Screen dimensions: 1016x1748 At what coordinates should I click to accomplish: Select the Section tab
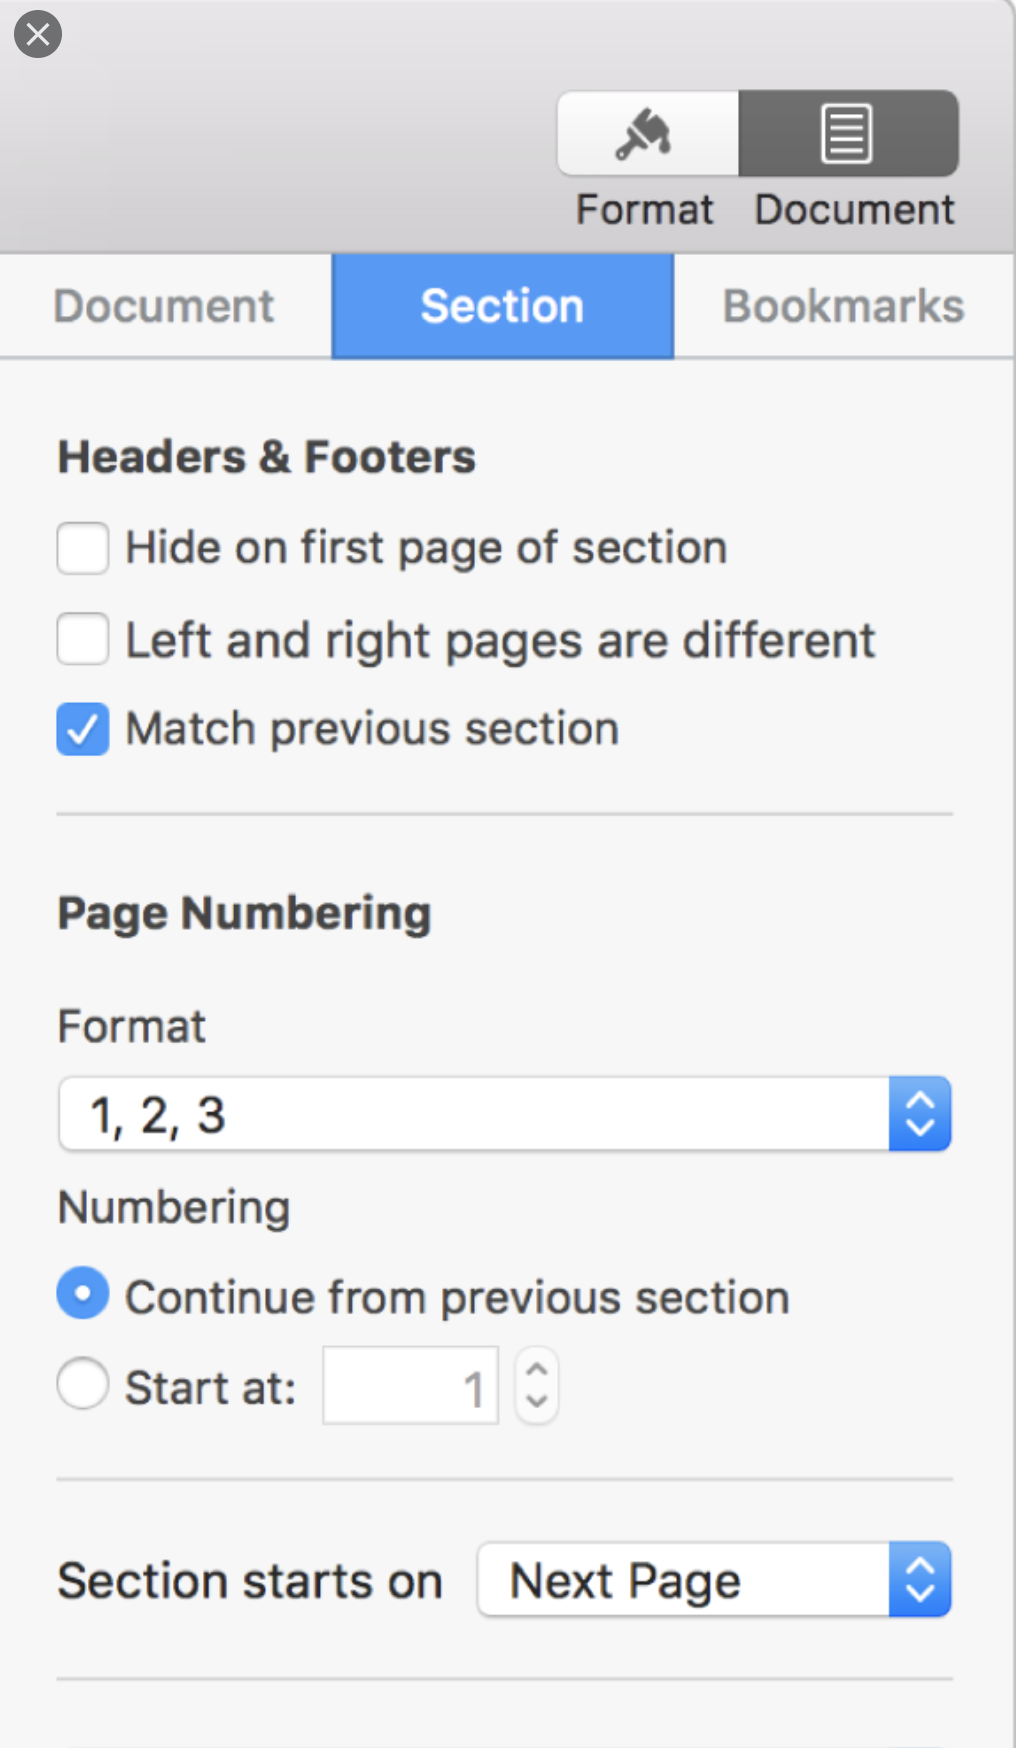[502, 306]
